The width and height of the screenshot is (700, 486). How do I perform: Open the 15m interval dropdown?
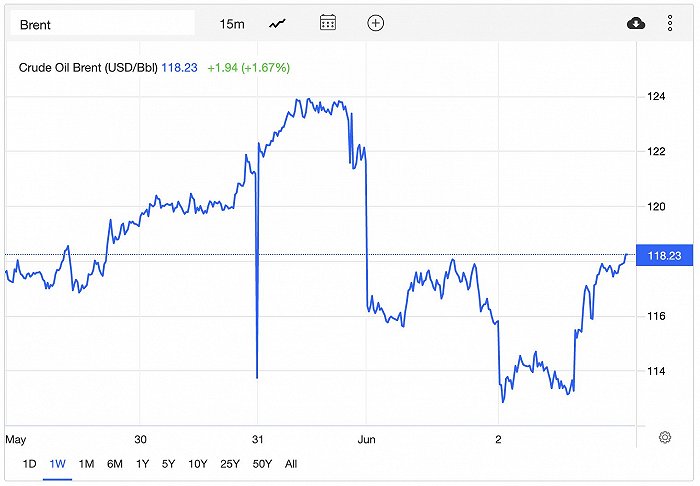232,23
